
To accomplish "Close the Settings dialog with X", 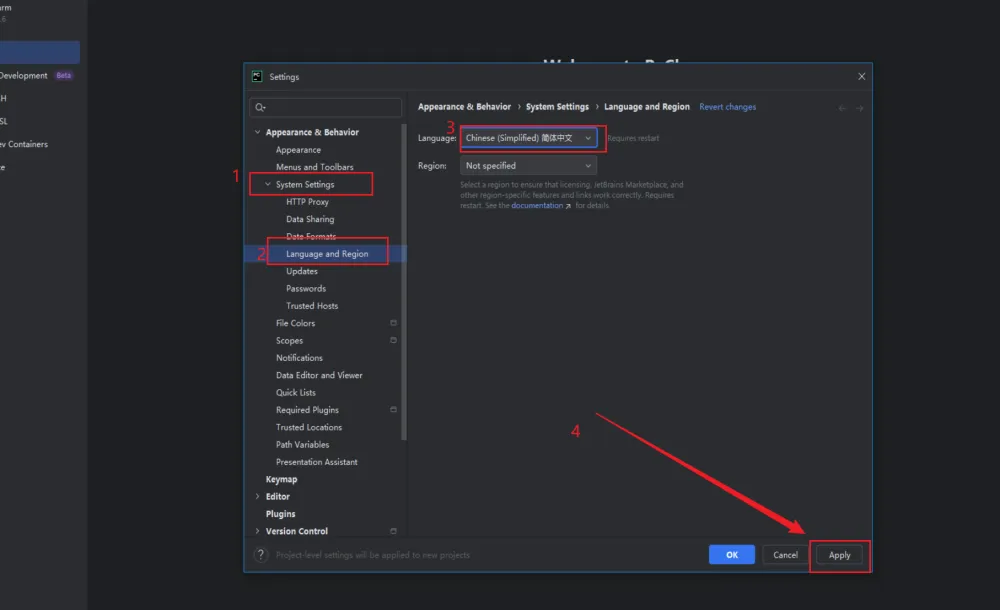I will (862, 77).
